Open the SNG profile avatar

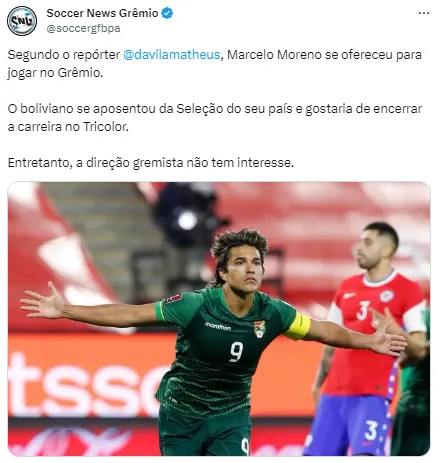(x=22, y=21)
